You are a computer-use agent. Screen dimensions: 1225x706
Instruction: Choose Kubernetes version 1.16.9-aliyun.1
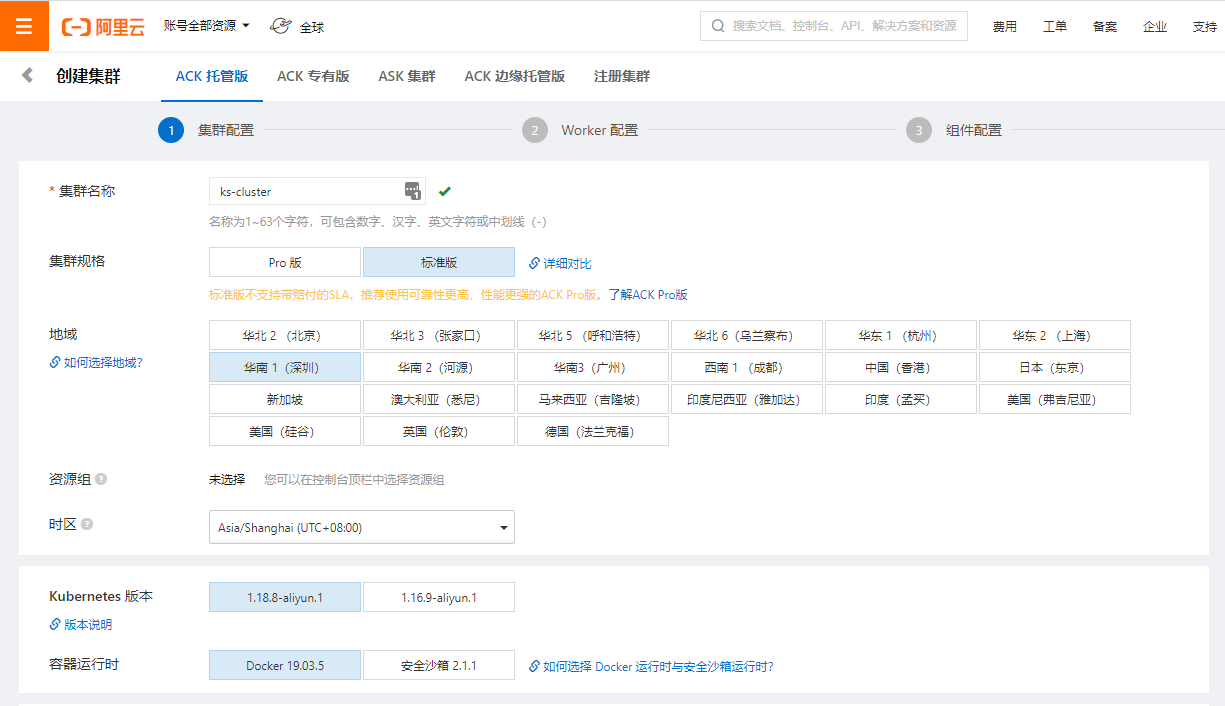(x=439, y=598)
